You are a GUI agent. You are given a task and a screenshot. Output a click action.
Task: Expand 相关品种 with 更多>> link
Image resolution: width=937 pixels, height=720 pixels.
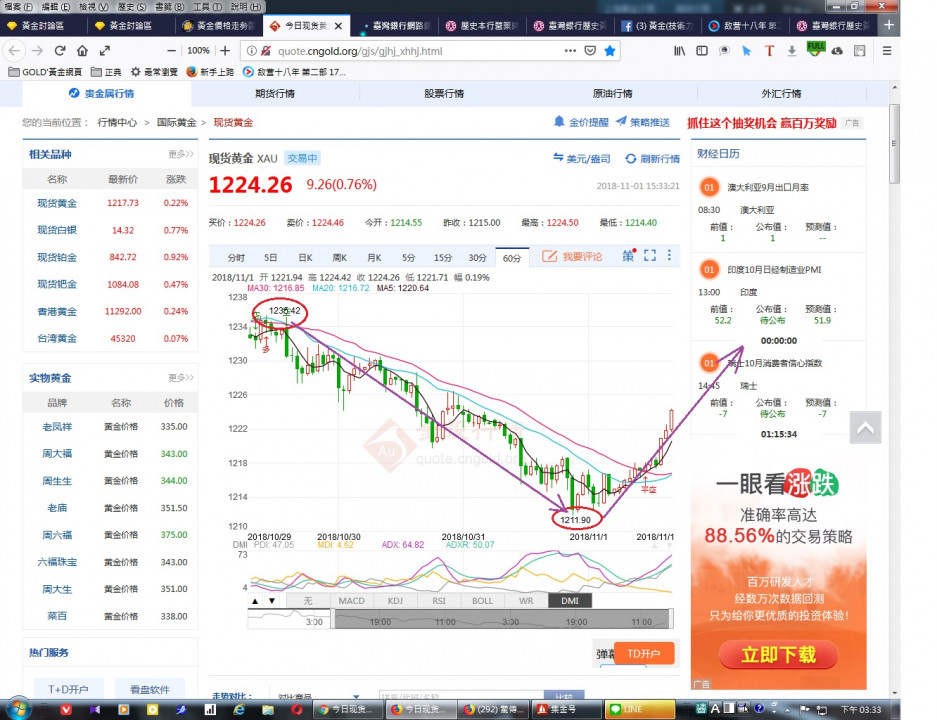180,154
